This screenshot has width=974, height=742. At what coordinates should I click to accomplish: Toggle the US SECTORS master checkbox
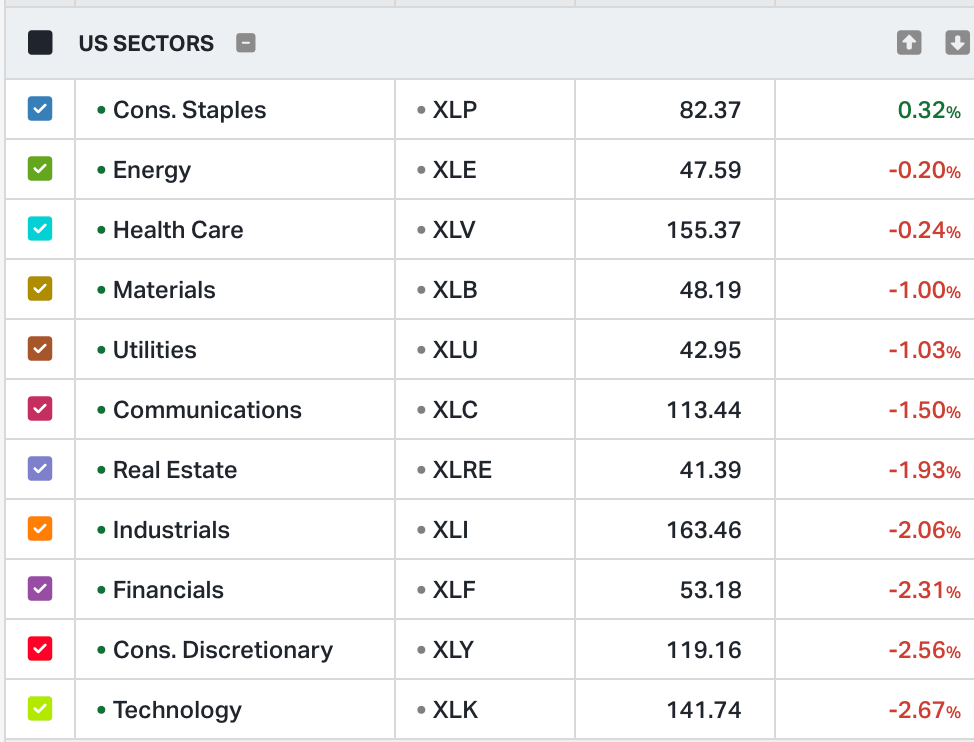click(40, 43)
